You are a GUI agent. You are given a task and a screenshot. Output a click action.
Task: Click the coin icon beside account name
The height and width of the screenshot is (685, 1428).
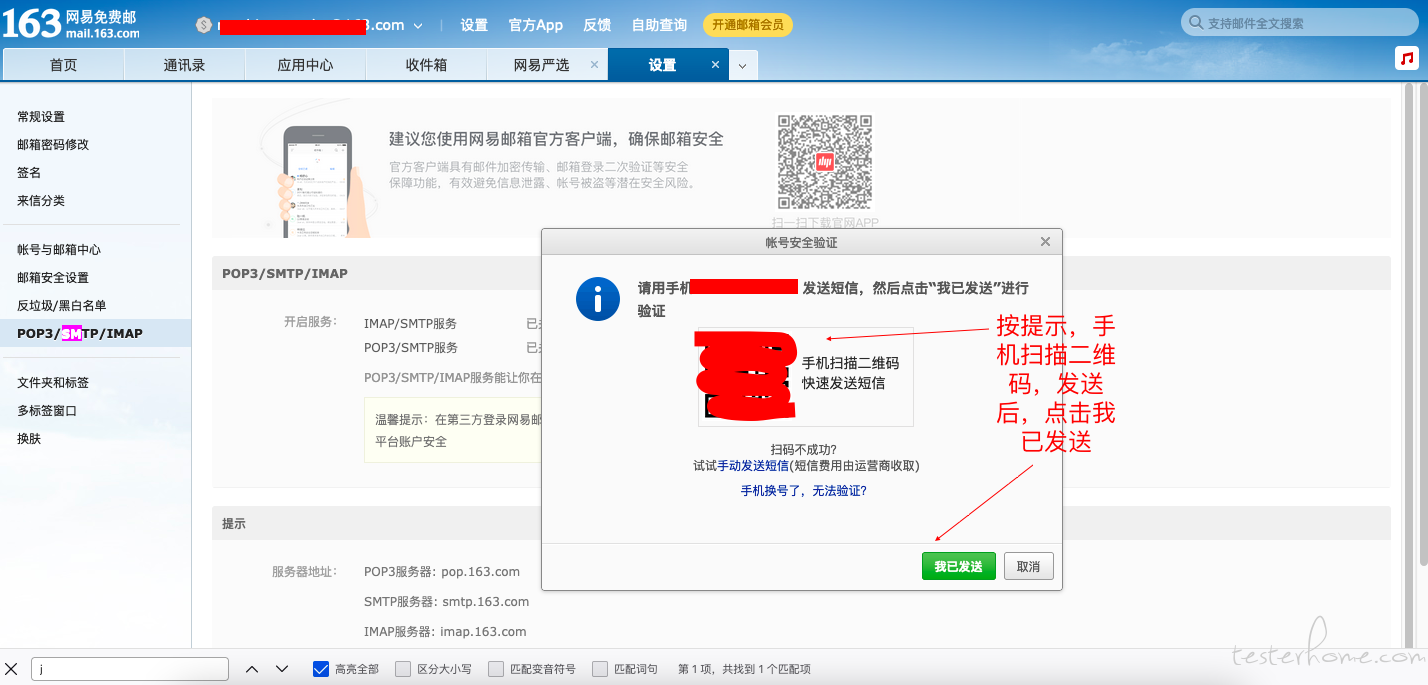pyautogui.click(x=204, y=25)
